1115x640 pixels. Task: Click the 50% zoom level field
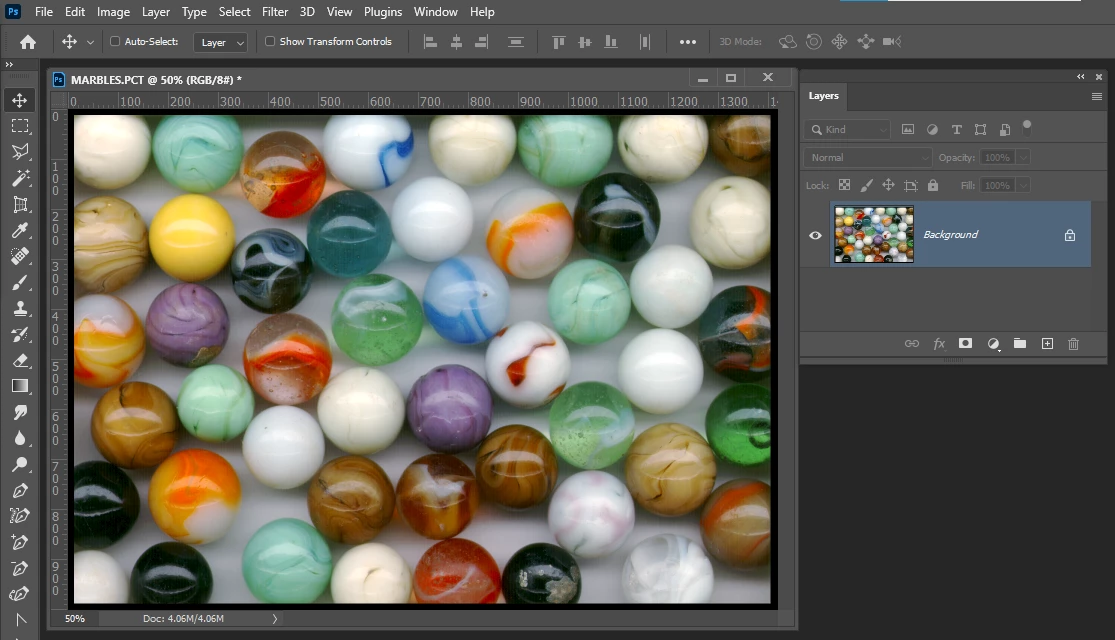[75, 619]
